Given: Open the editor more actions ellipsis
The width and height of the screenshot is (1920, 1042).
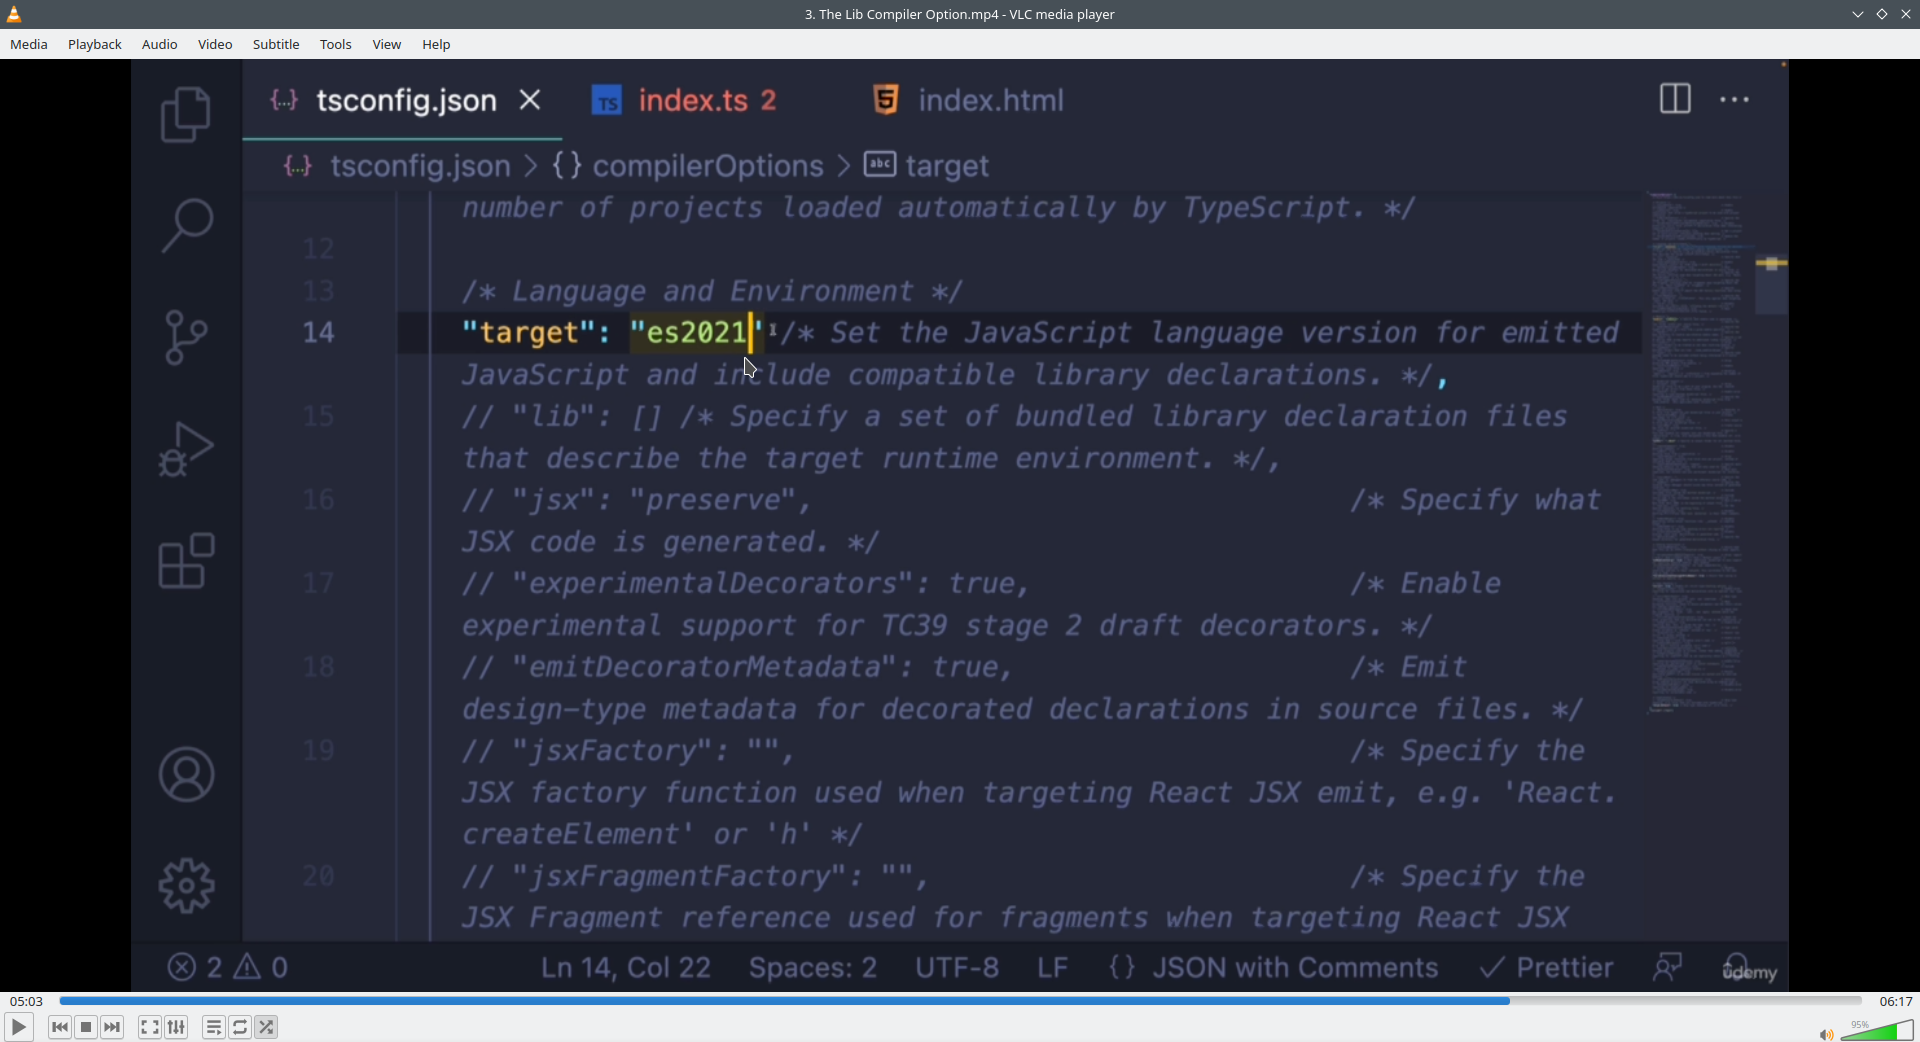Looking at the screenshot, I should click(x=1735, y=100).
